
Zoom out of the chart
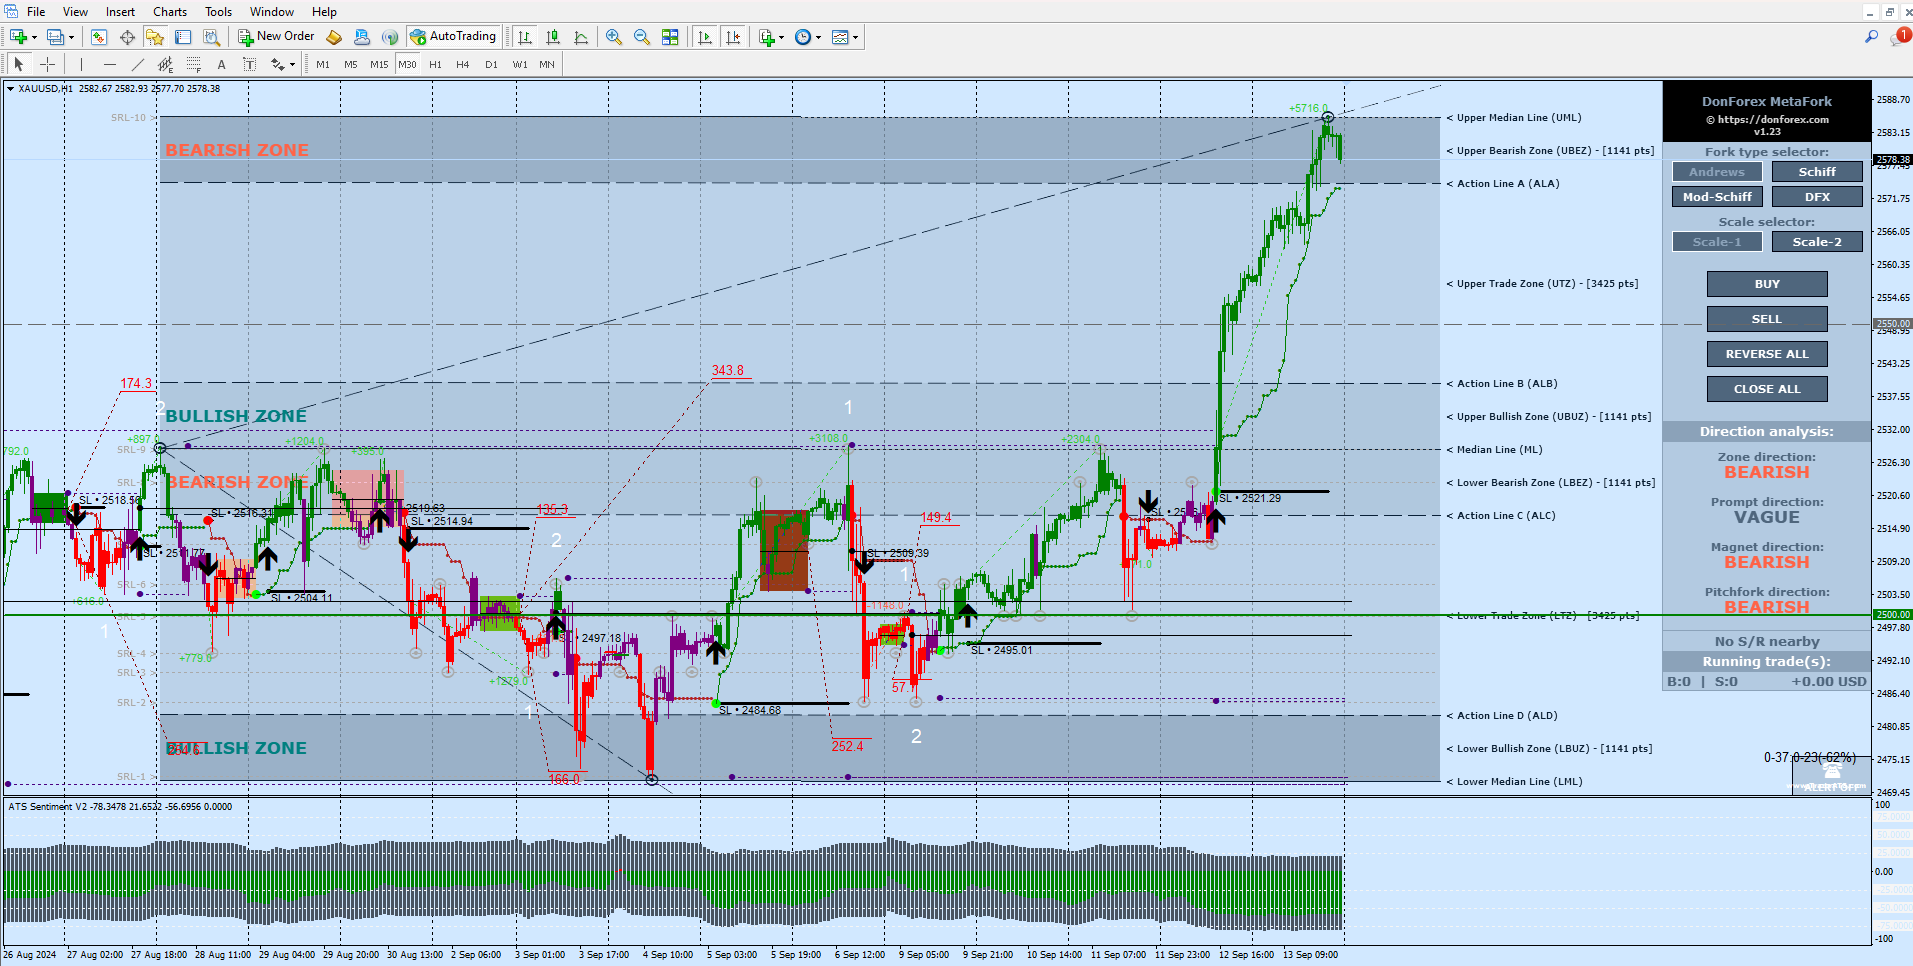click(x=642, y=37)
